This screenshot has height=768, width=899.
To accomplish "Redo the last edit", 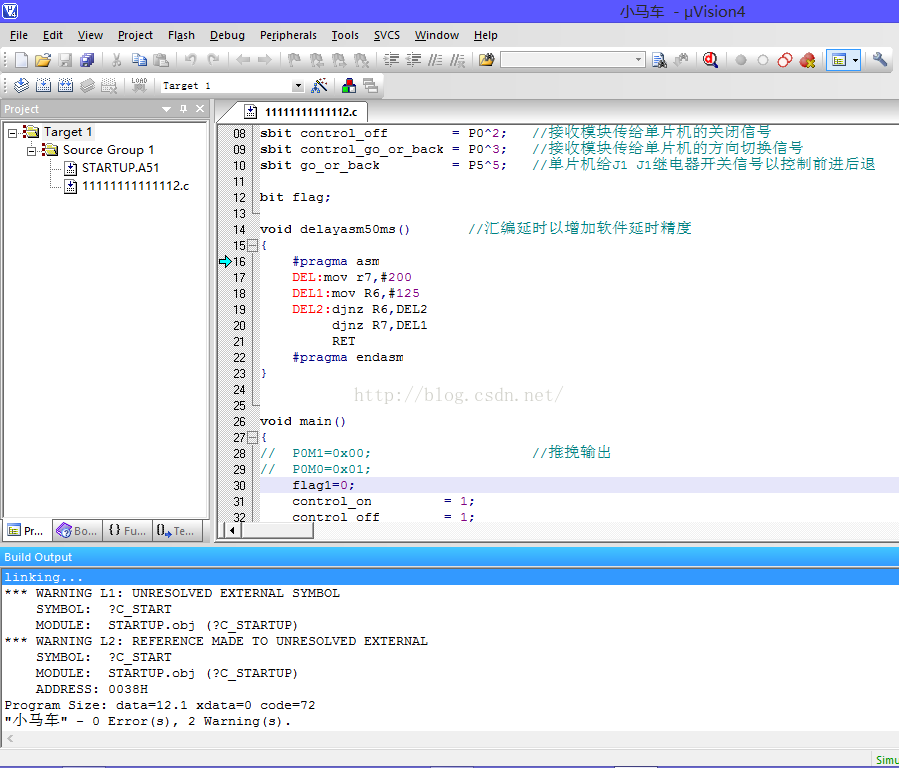I will click(213, 60).
